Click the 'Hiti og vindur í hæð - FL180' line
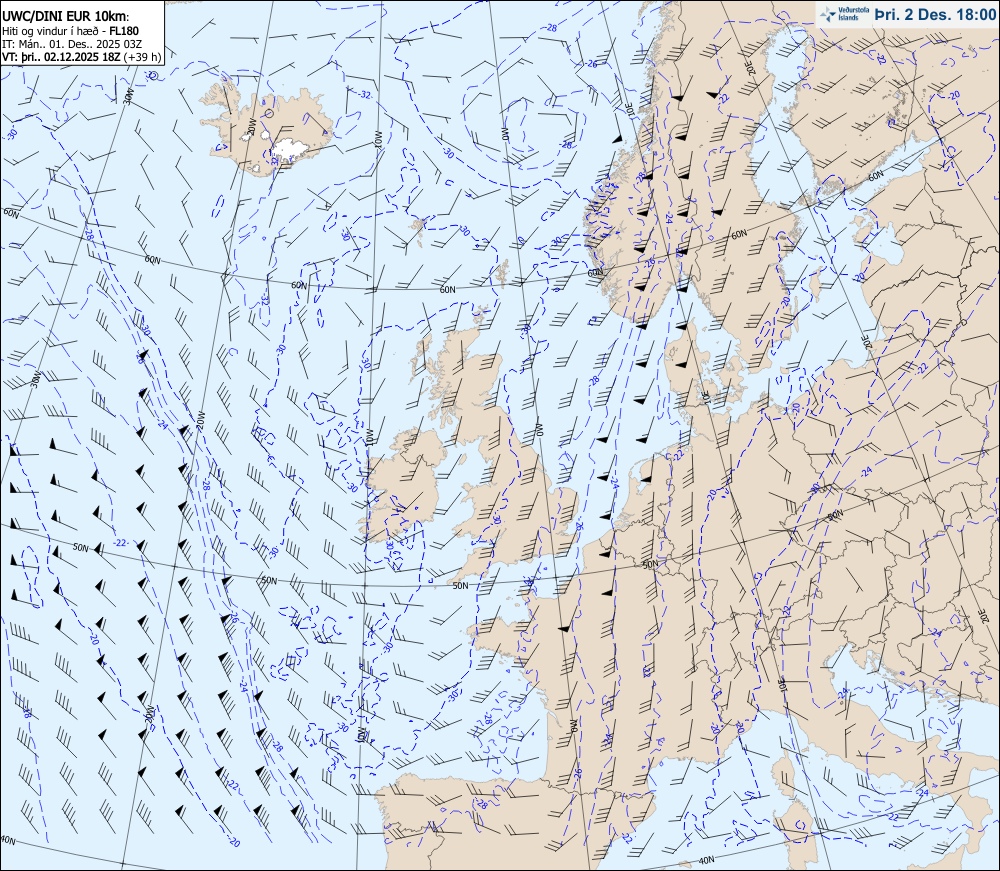 tap(70, 31)
